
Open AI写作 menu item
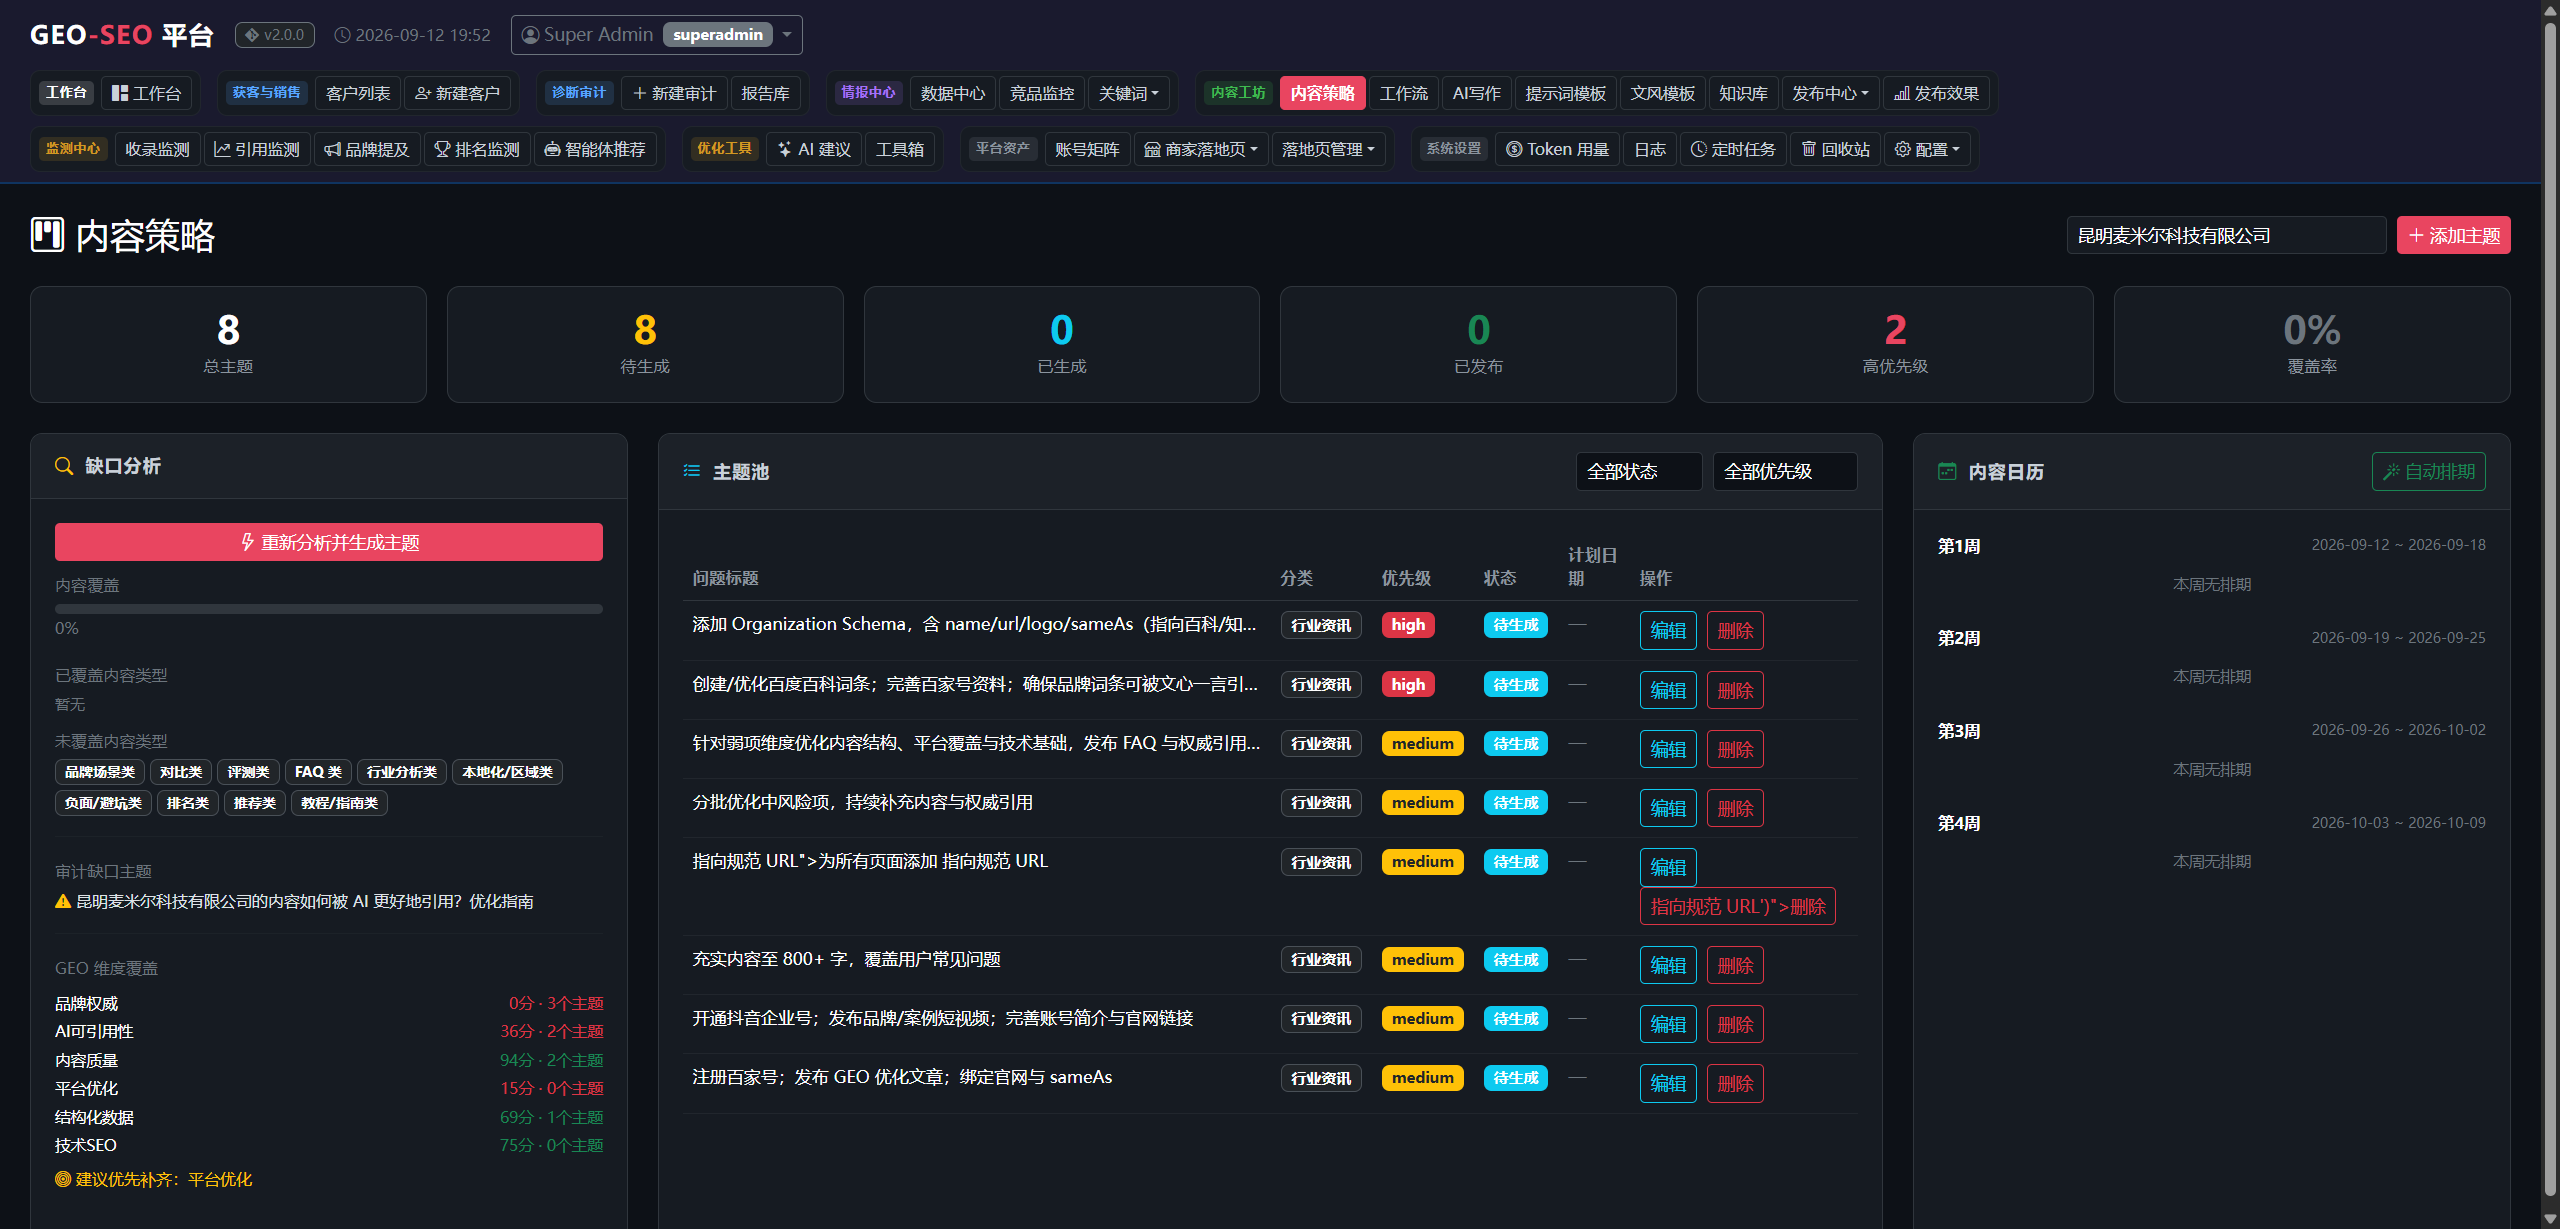pos(1476,93)
